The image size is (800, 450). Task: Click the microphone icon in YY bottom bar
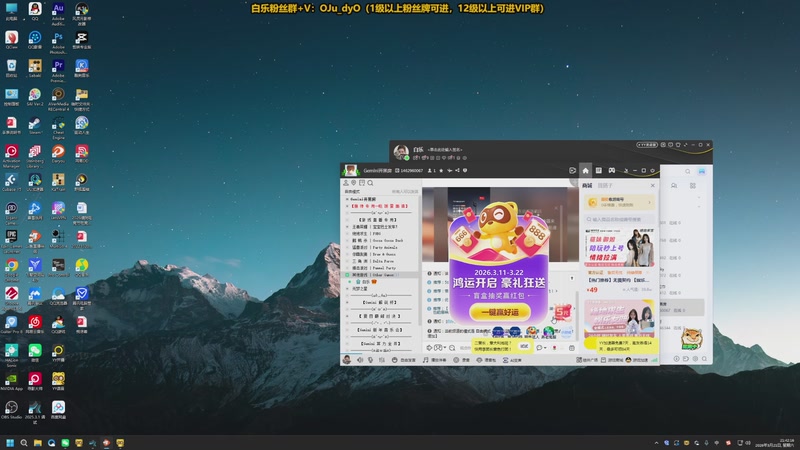370,360
